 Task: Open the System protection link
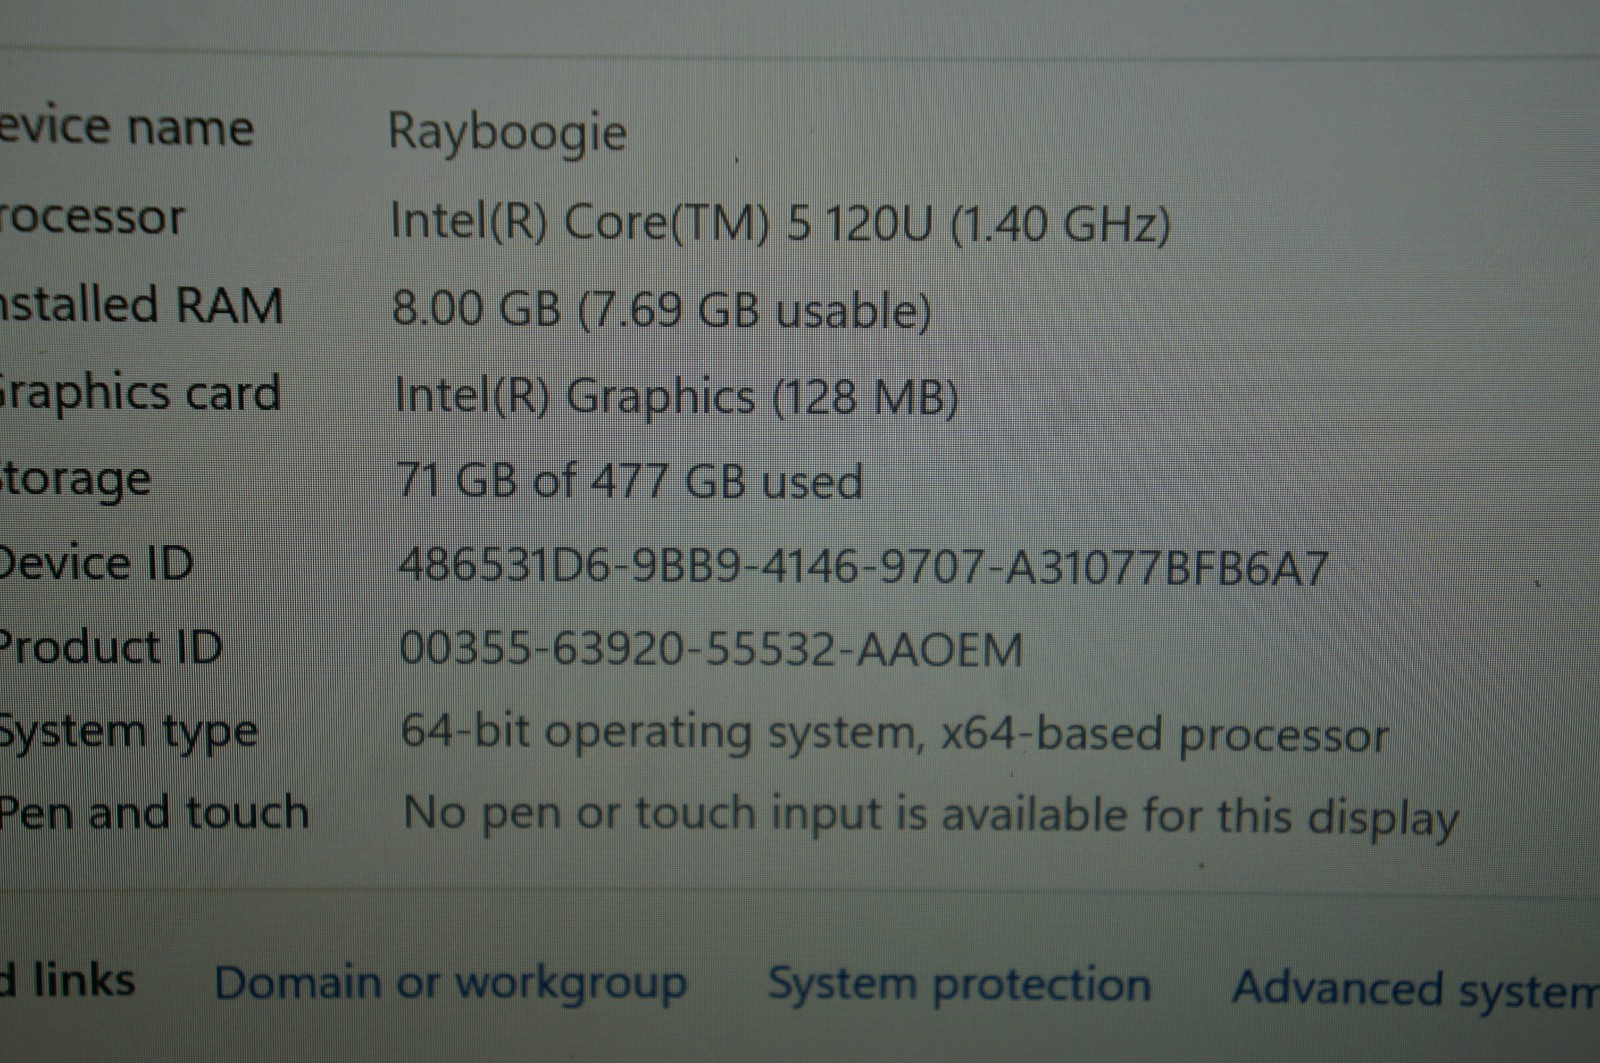[x=959, y=985]
